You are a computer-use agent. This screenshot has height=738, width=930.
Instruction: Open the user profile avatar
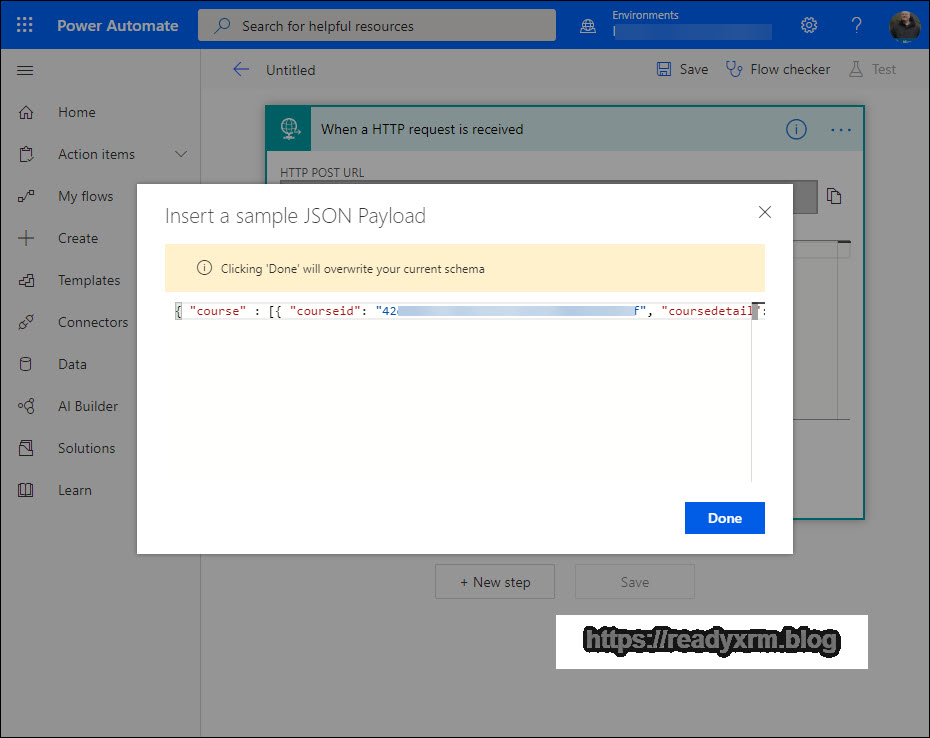(x=904, y=25)
